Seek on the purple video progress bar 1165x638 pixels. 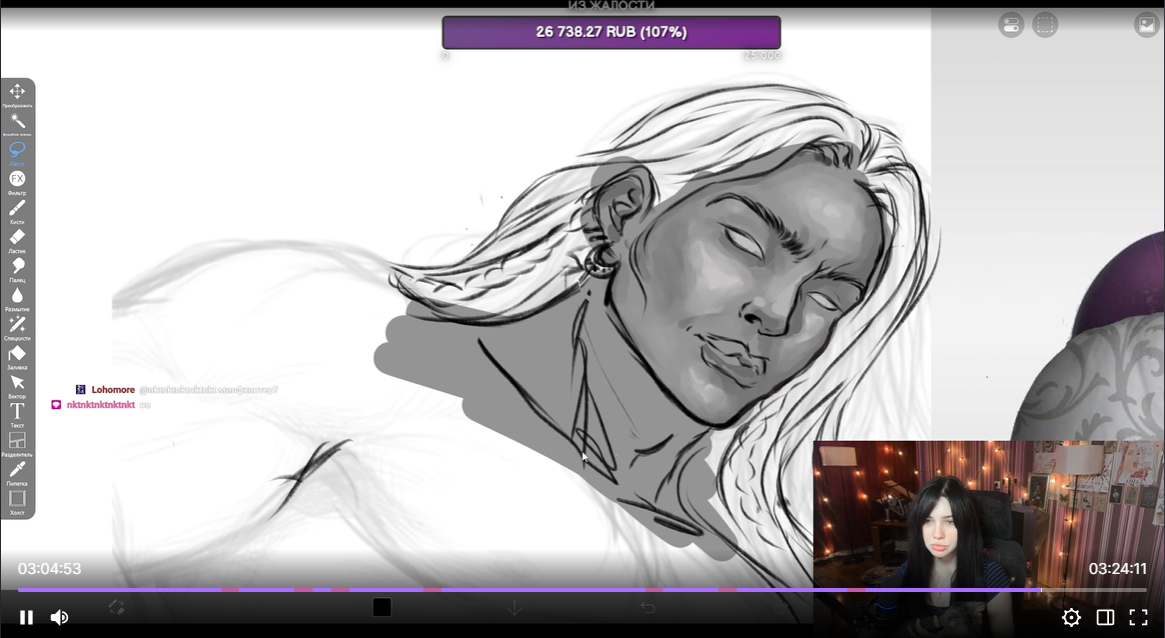pyautogui.click(x=582, y=590)
